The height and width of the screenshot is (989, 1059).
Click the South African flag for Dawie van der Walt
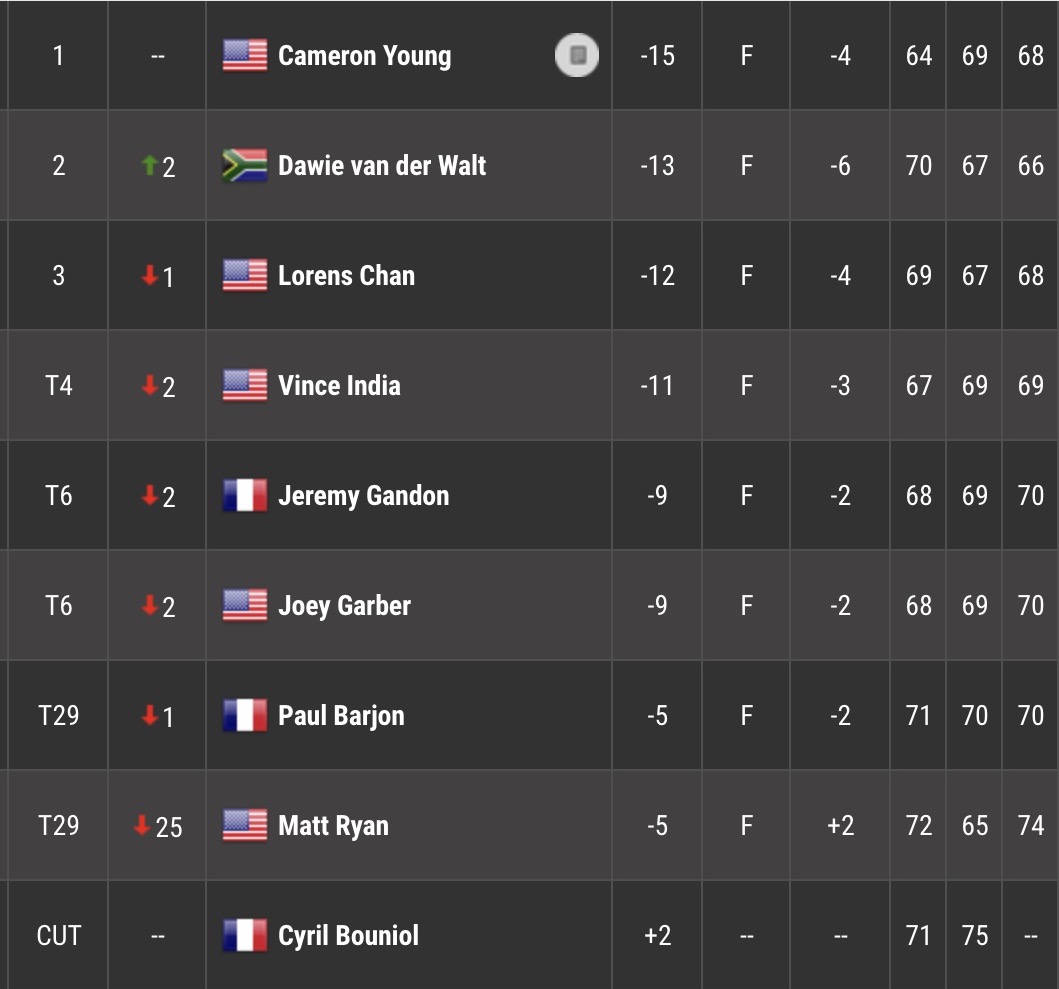click(244, 166)
